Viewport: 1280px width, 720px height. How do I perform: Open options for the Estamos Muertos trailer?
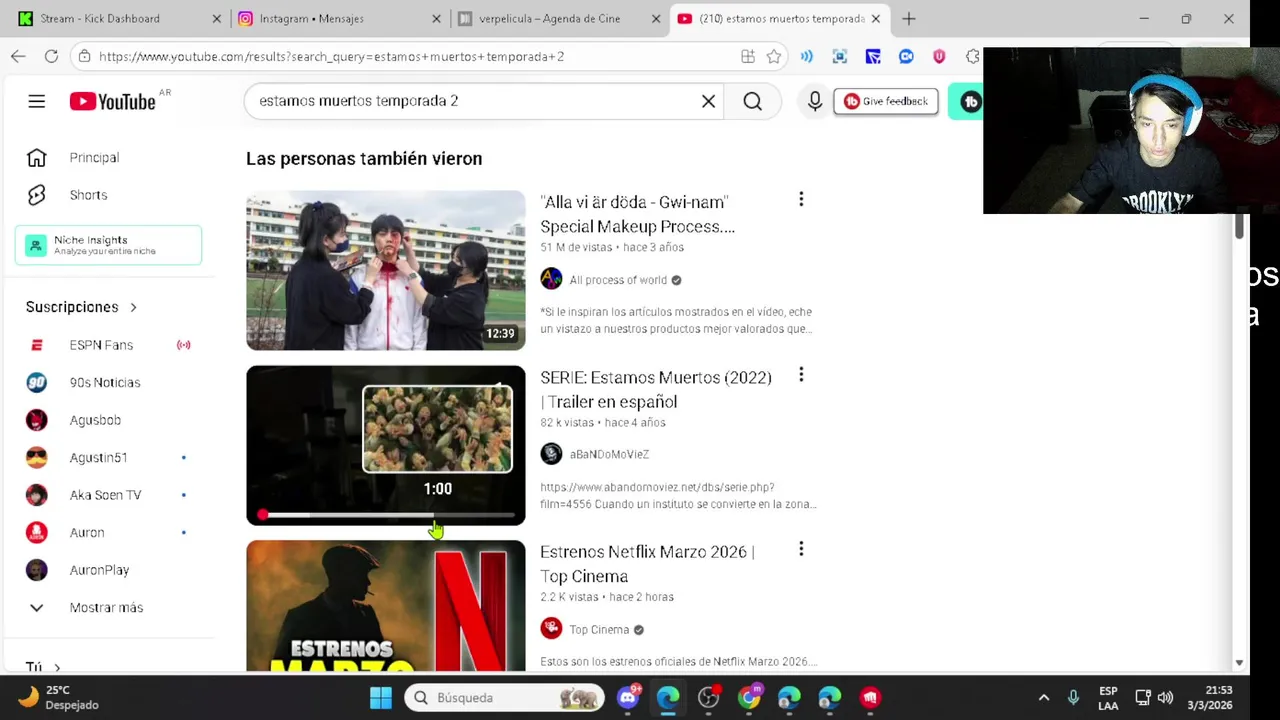pyautogui.click(x=801, y=375)
